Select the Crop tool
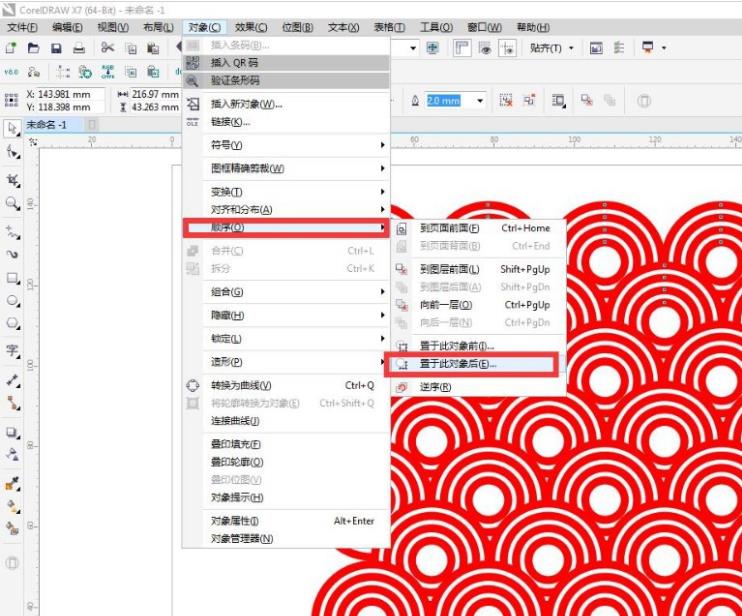The height and width of the screenshot is (616, 742). 12,179
